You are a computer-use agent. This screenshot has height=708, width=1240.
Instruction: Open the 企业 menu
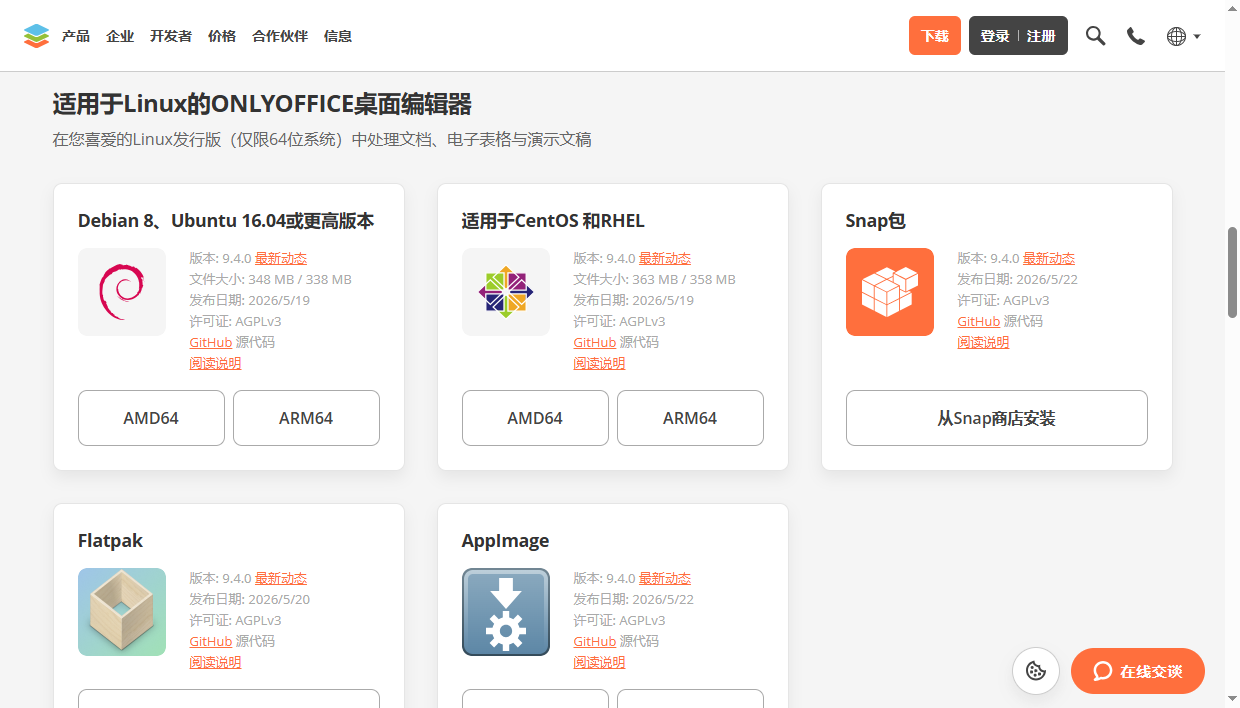click(x=120, y=36)
